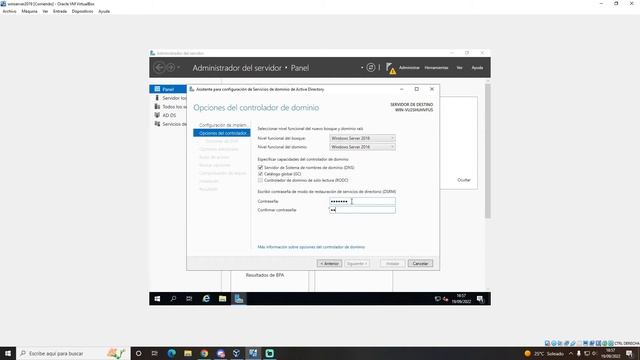The height and width of the screenshot is (360, 640).
Task: Open VirtualBox Entrada menu
Action: (60, 11)
